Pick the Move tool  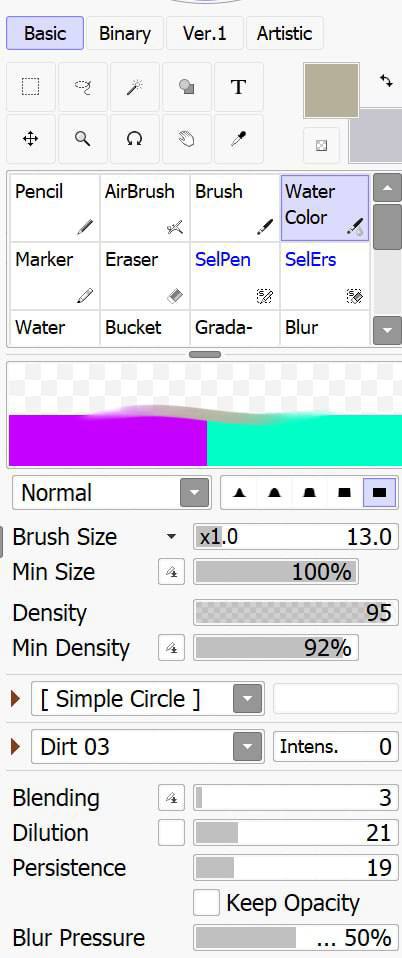pos(31,139)
